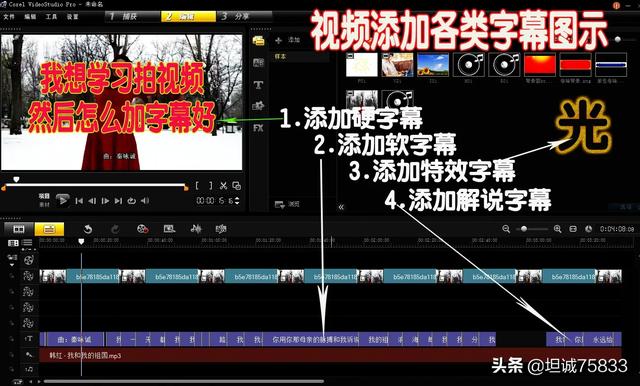Click the timeline horizontal scrollbar
This screenshot has height=386, width=640.
pos(184,382)
